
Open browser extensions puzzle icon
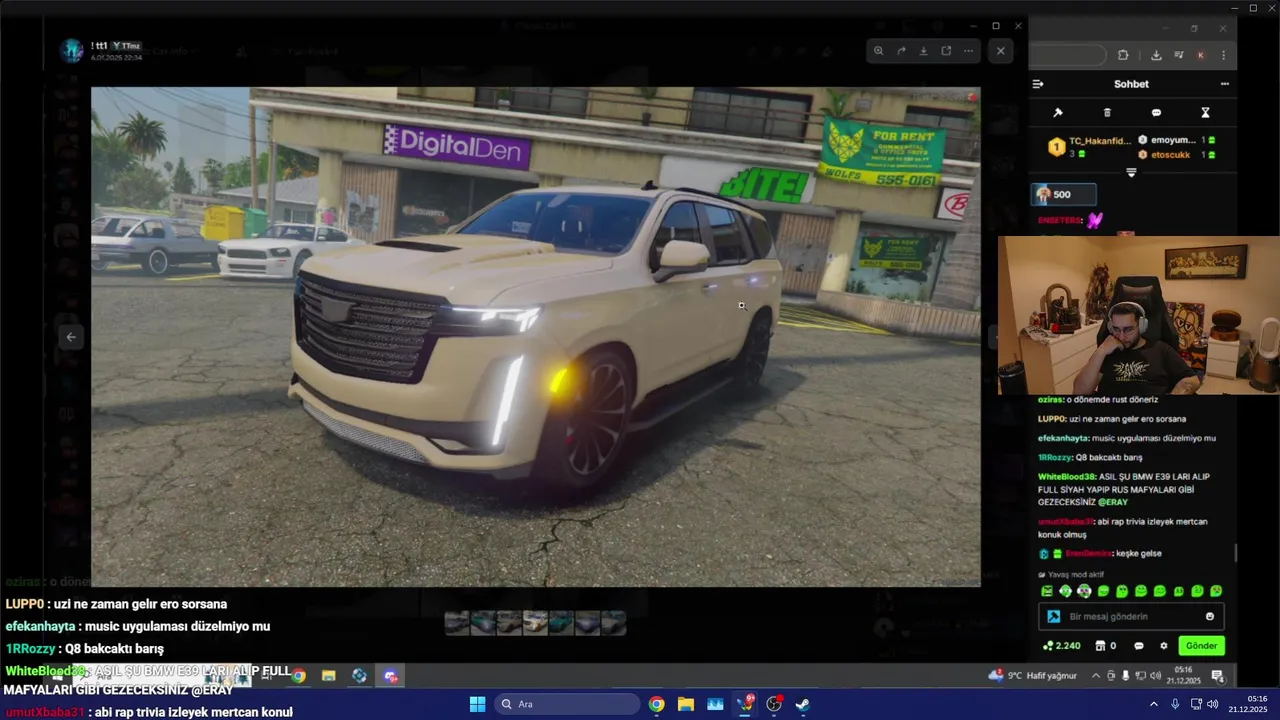1123,55
